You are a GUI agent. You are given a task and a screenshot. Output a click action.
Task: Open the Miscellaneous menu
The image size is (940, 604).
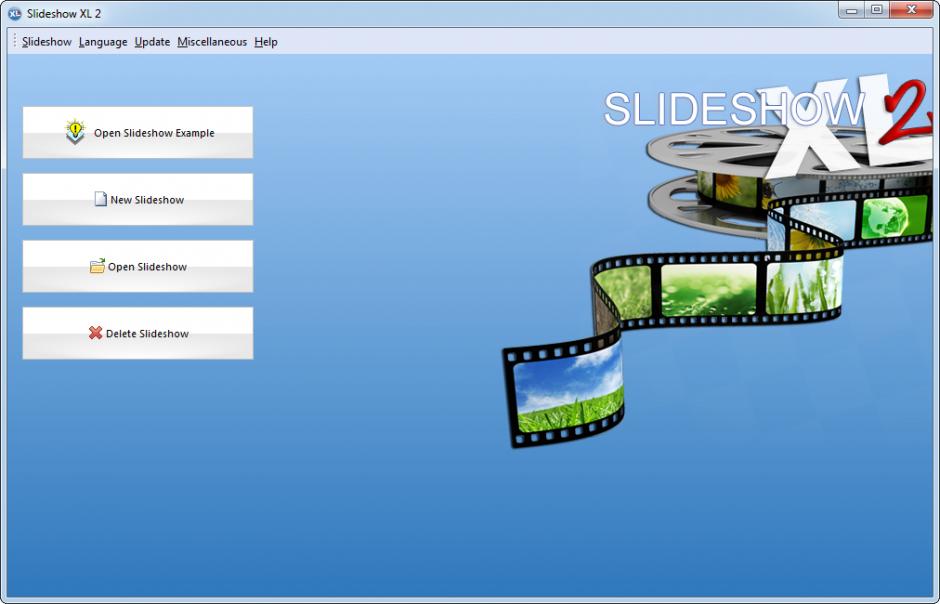(212, 42)
